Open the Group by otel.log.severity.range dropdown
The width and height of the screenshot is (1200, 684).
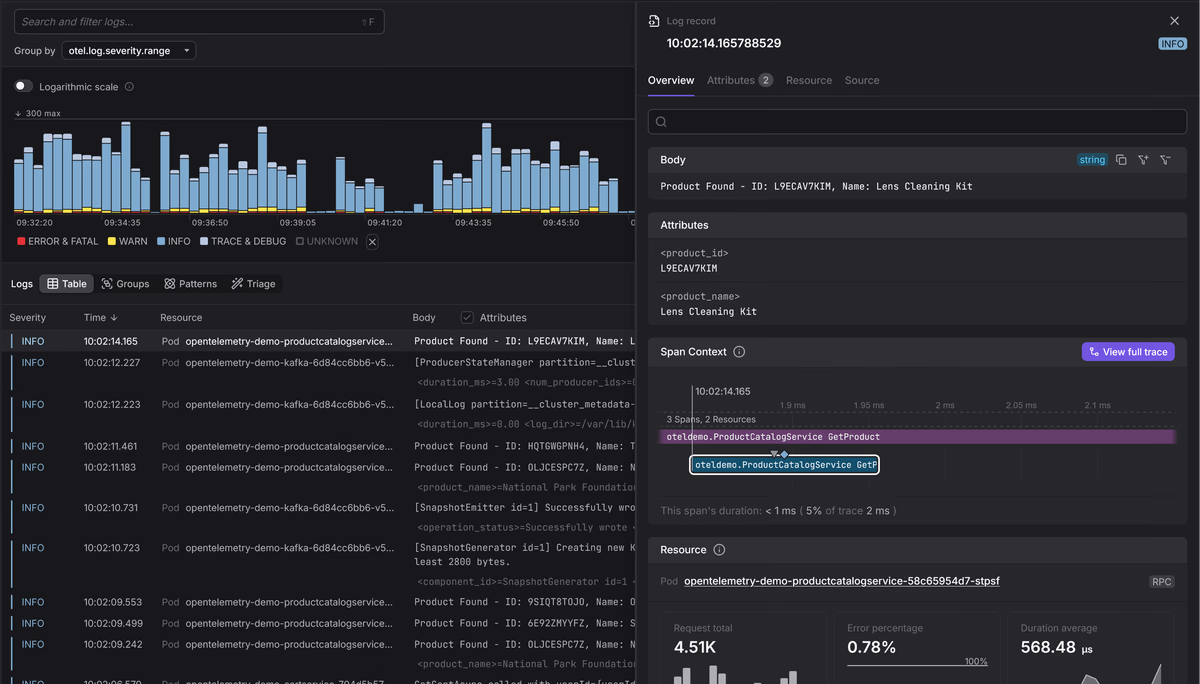click(128, 51)
